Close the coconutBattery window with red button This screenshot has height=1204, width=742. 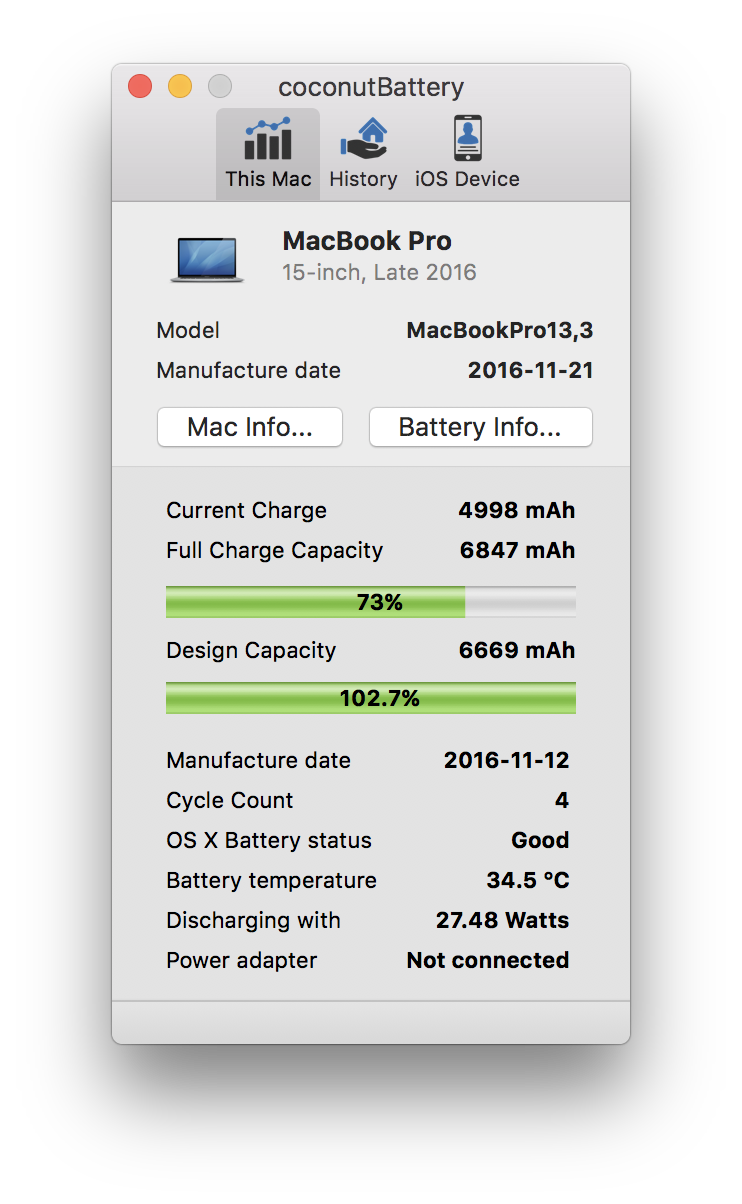pyautogui.click(x=140, y=87)
